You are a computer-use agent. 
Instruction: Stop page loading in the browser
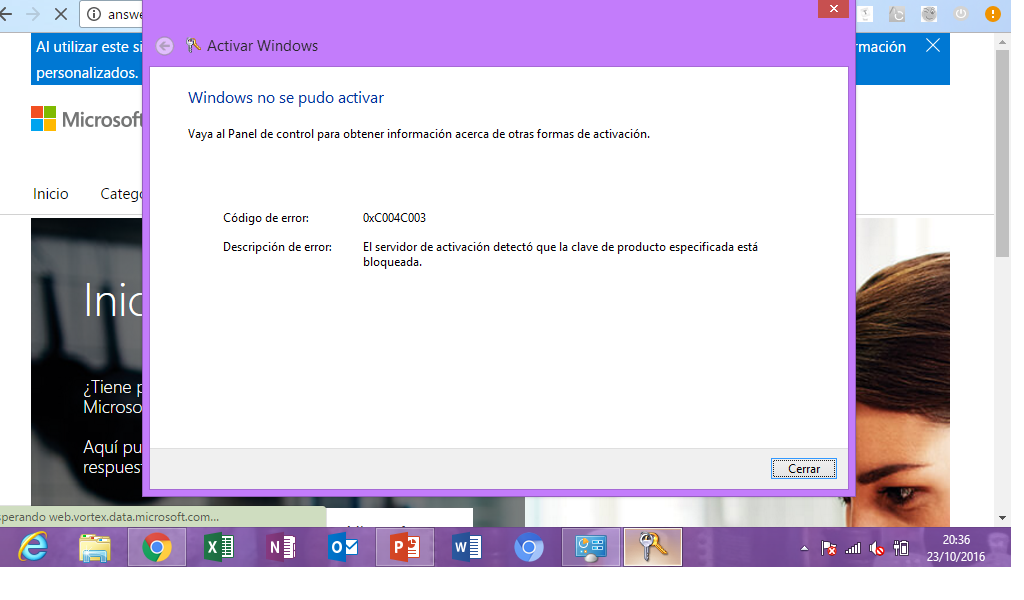coord(61,14)
